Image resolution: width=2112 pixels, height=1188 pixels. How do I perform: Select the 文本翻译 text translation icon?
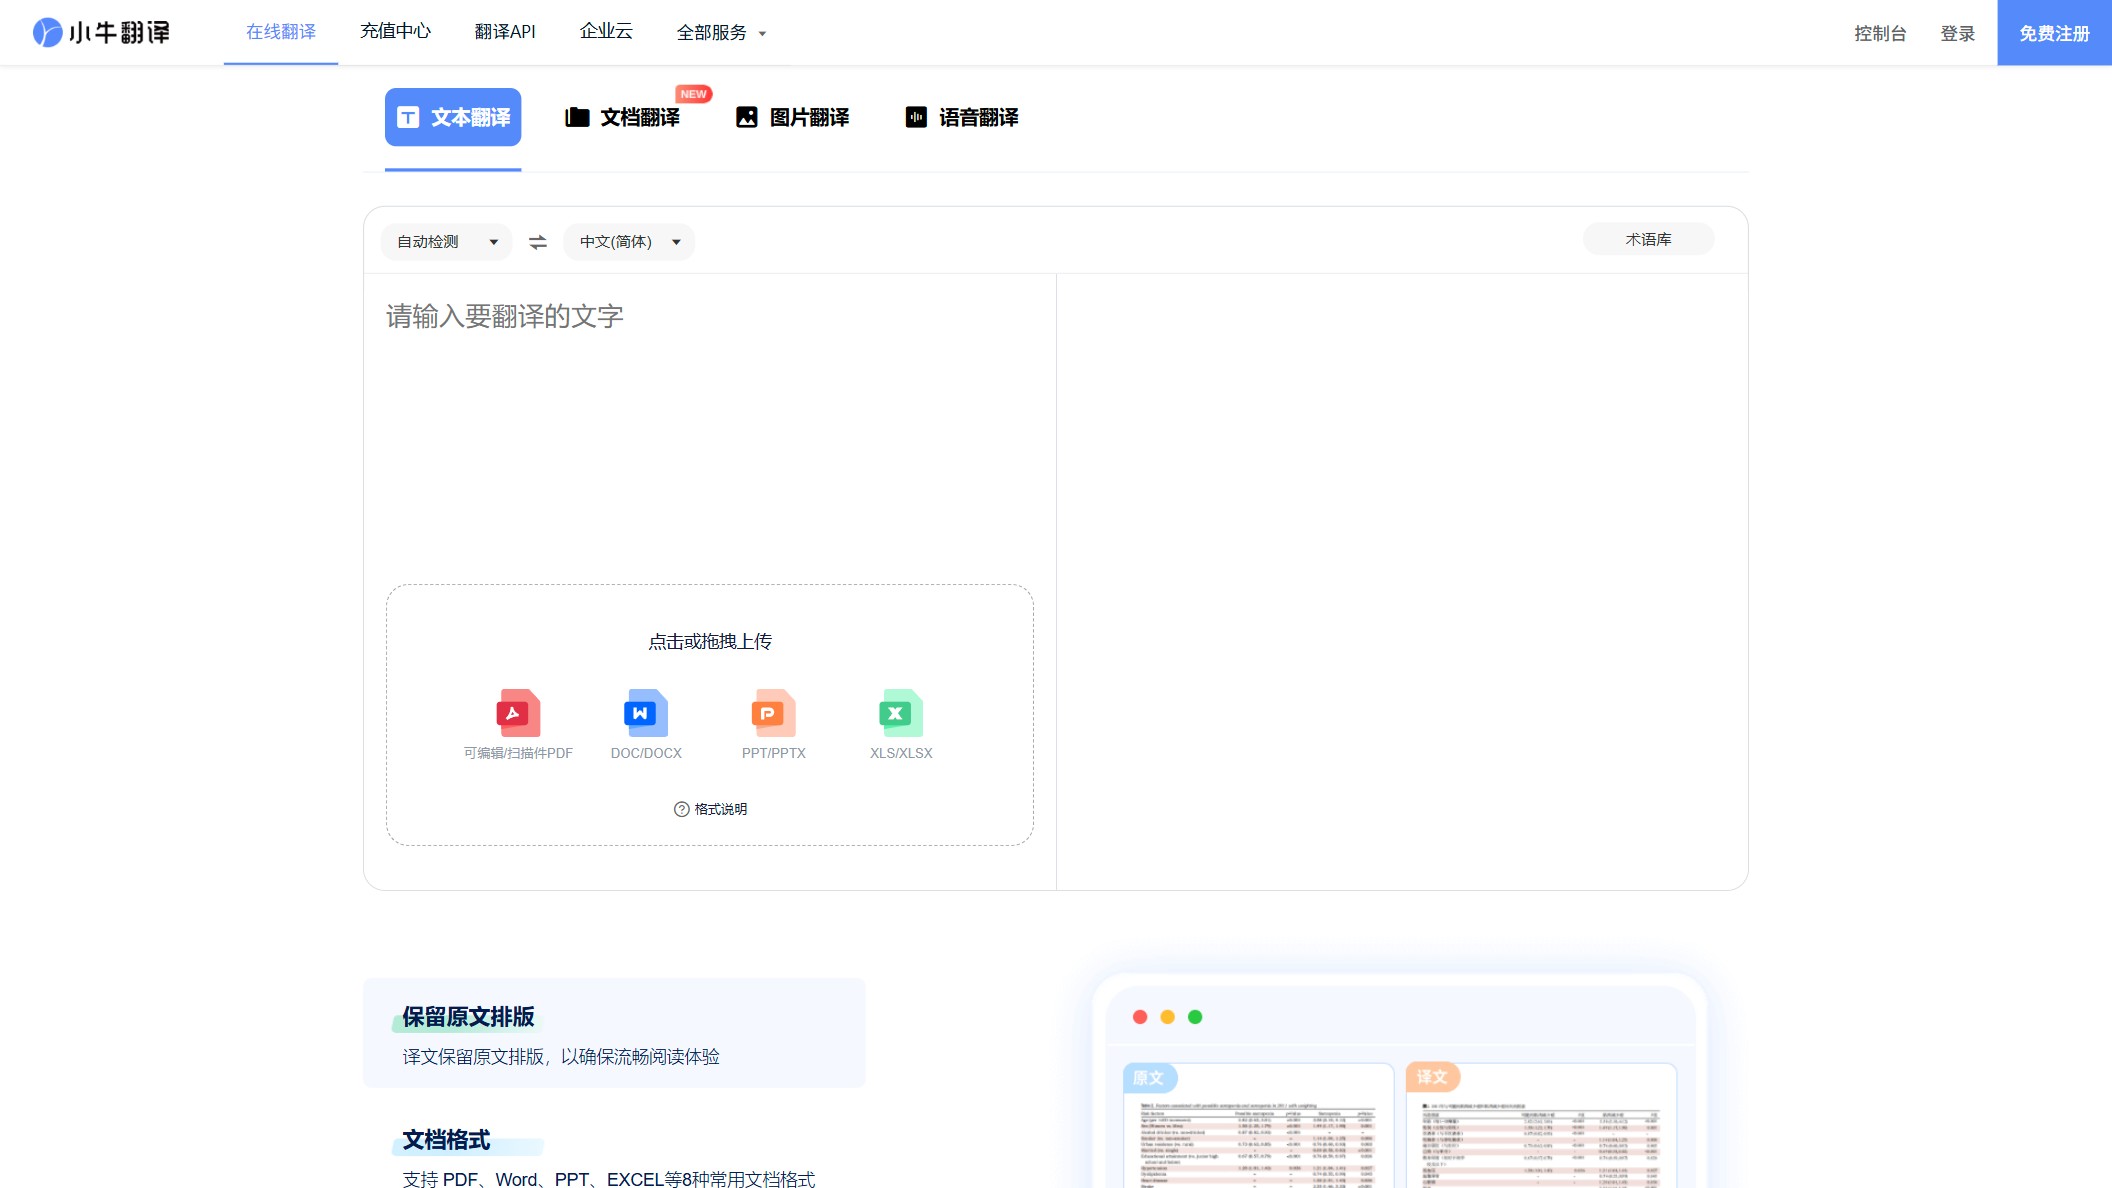[408, 117]
